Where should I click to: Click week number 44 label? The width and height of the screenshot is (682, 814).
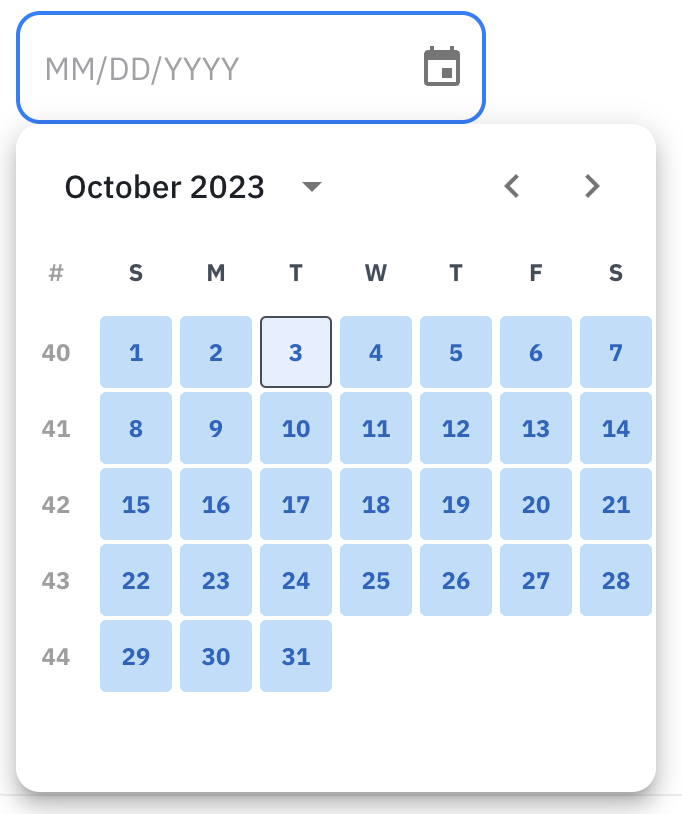56,656
